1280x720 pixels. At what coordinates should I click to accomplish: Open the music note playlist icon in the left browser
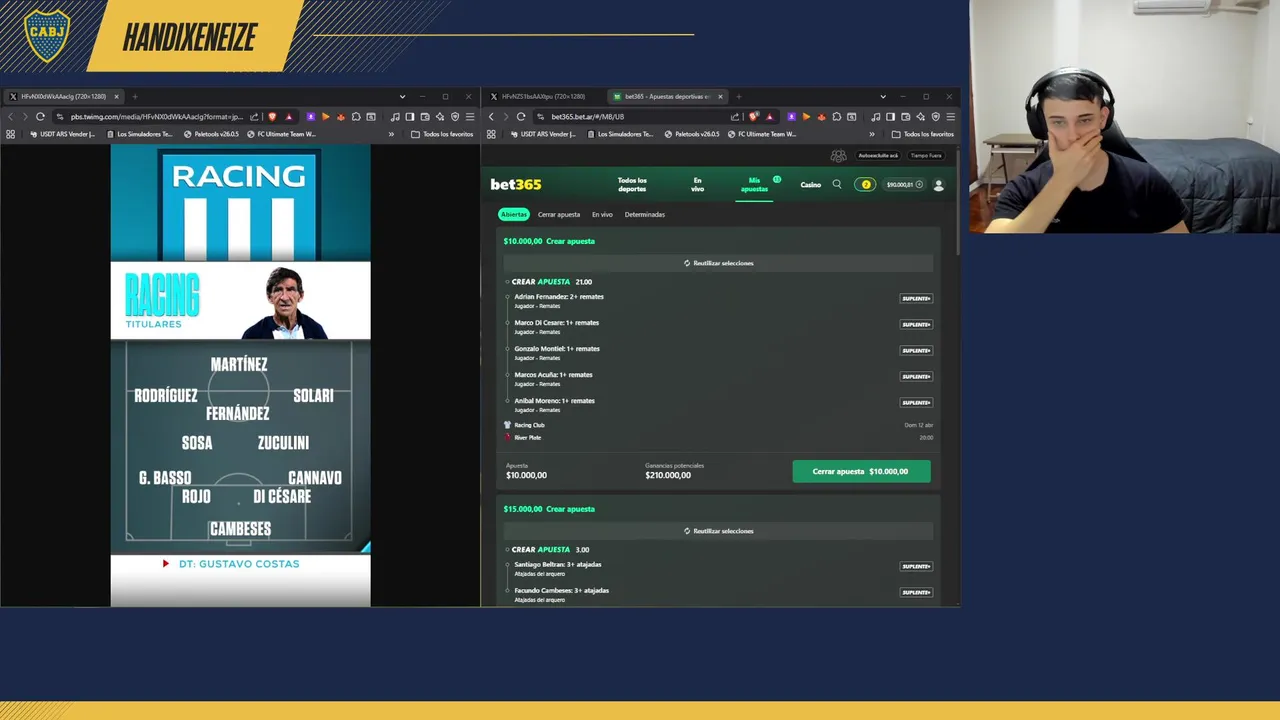395,116
